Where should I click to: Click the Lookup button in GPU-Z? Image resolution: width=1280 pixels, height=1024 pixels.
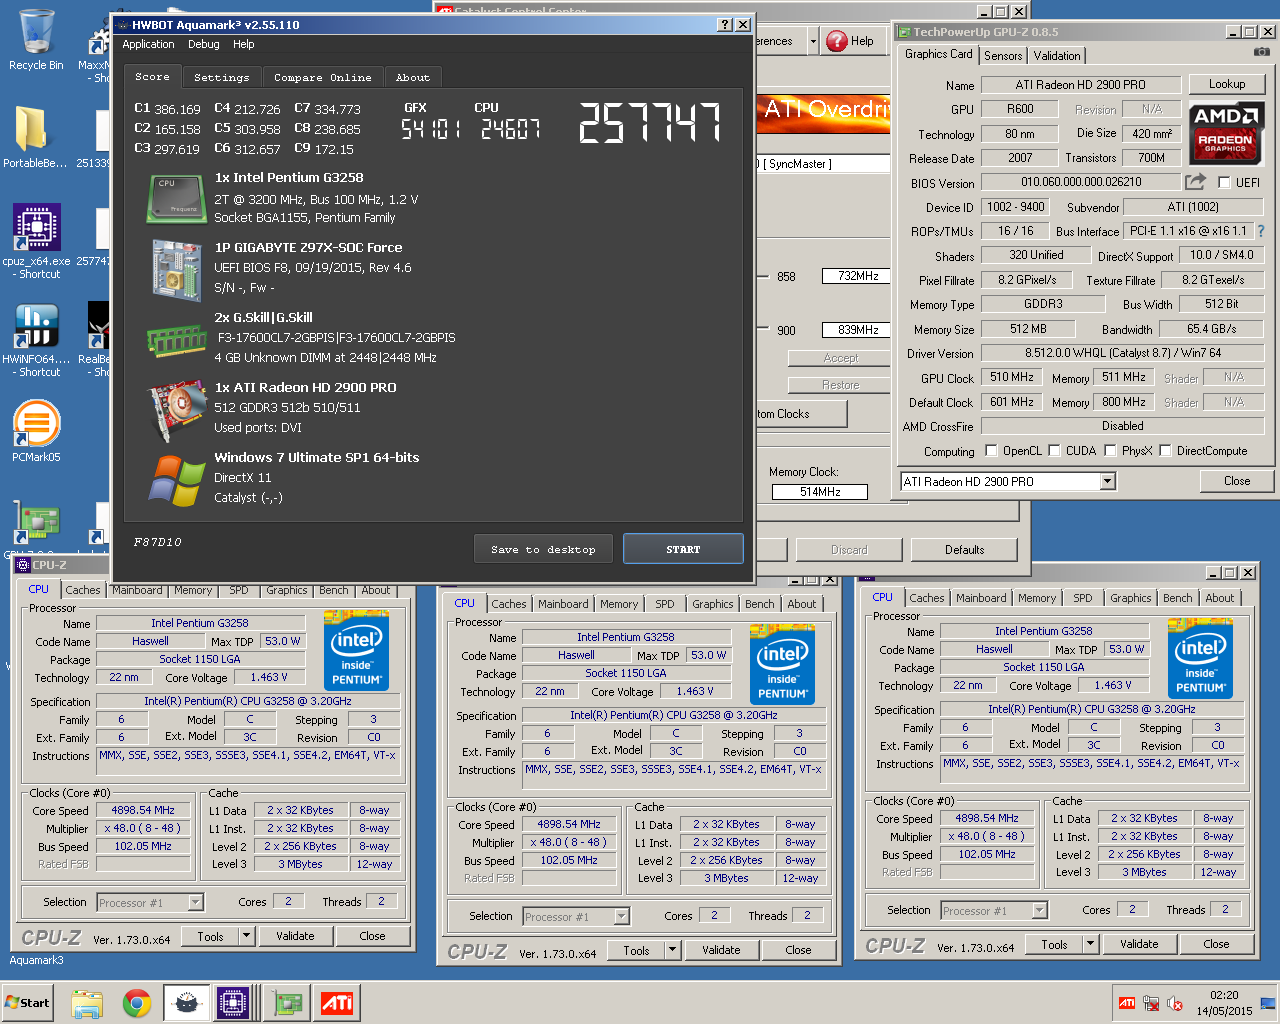click(1227, 84)
